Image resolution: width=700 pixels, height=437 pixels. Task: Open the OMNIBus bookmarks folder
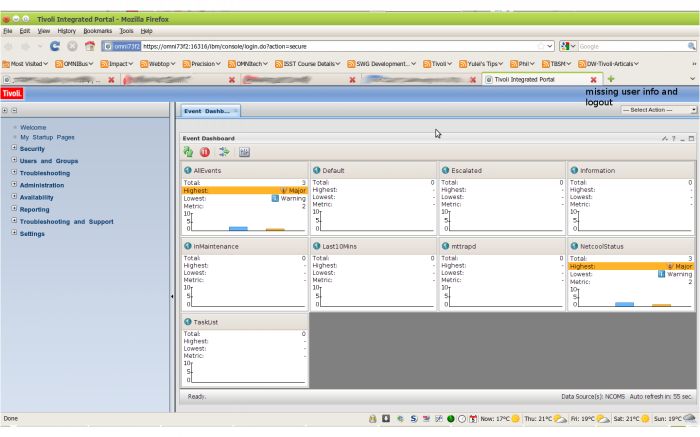[x=74, y=64]
